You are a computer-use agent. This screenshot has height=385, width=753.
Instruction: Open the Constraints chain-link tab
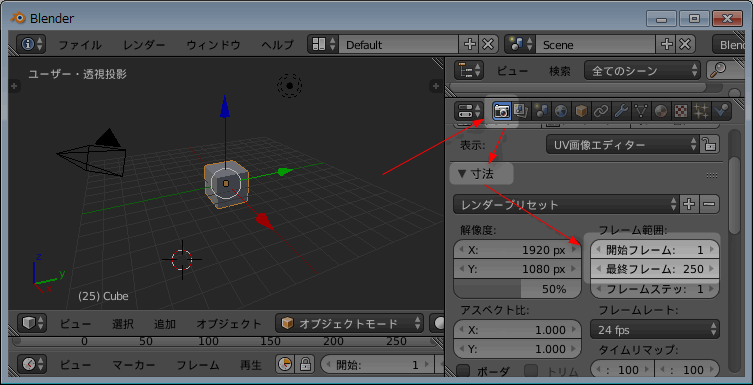pyautogui.click(x=601, y=111)
